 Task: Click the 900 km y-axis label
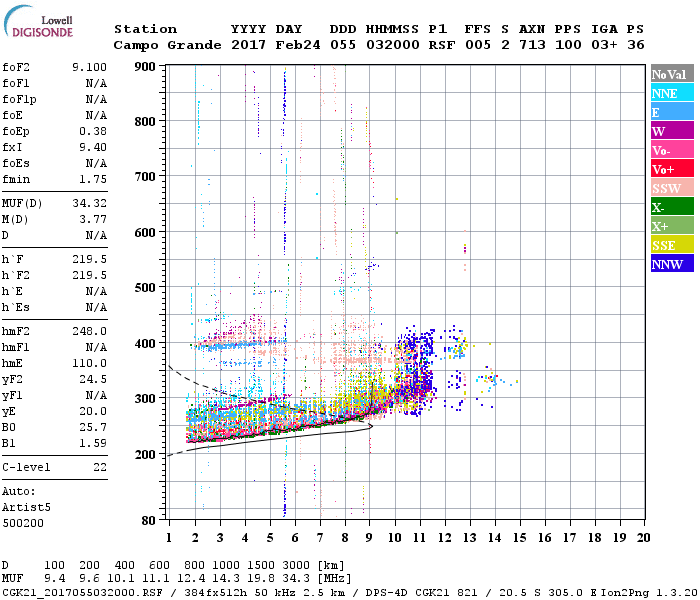(x=145, y=67)
